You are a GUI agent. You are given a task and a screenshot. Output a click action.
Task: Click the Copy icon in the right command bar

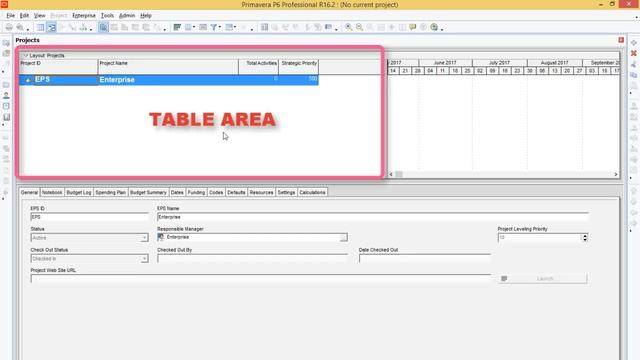point(633,75)
